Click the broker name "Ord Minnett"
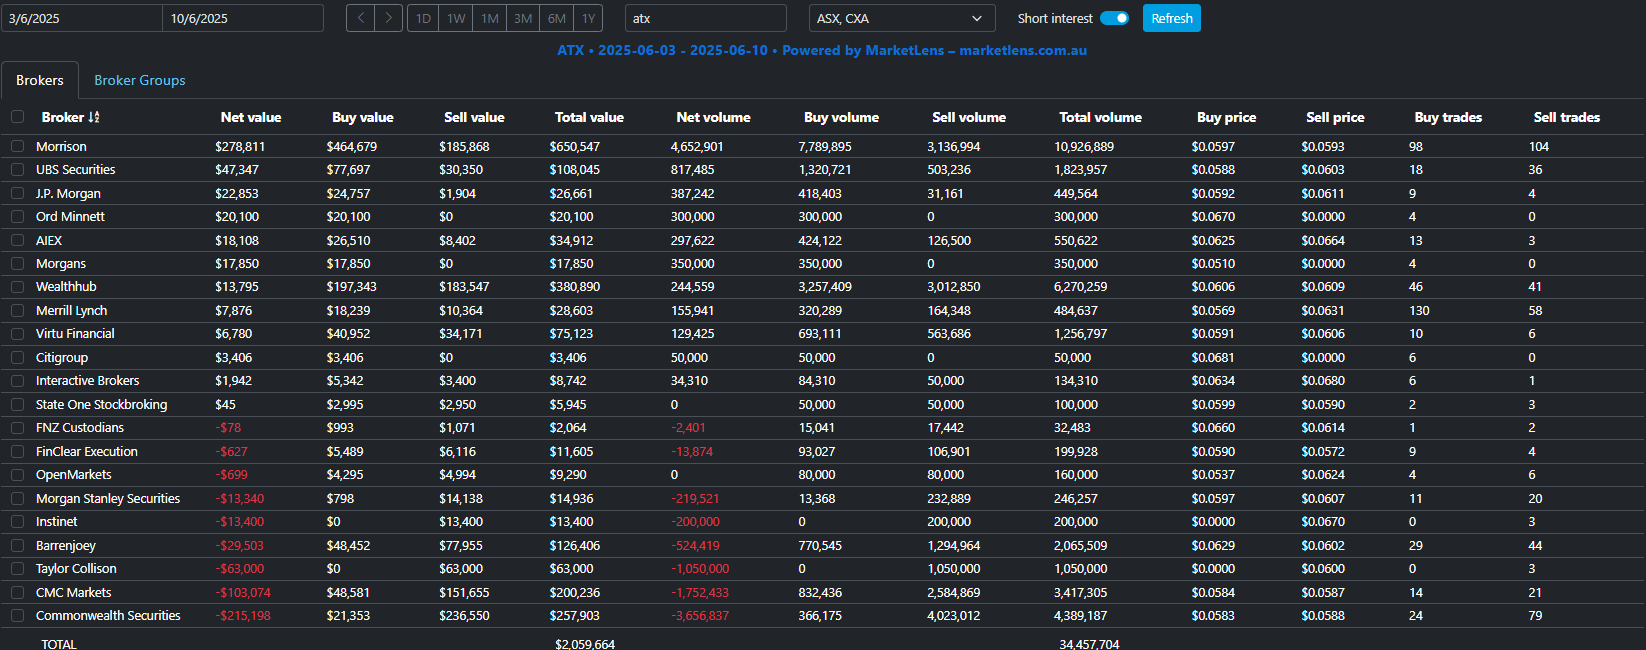 (70, 217)
